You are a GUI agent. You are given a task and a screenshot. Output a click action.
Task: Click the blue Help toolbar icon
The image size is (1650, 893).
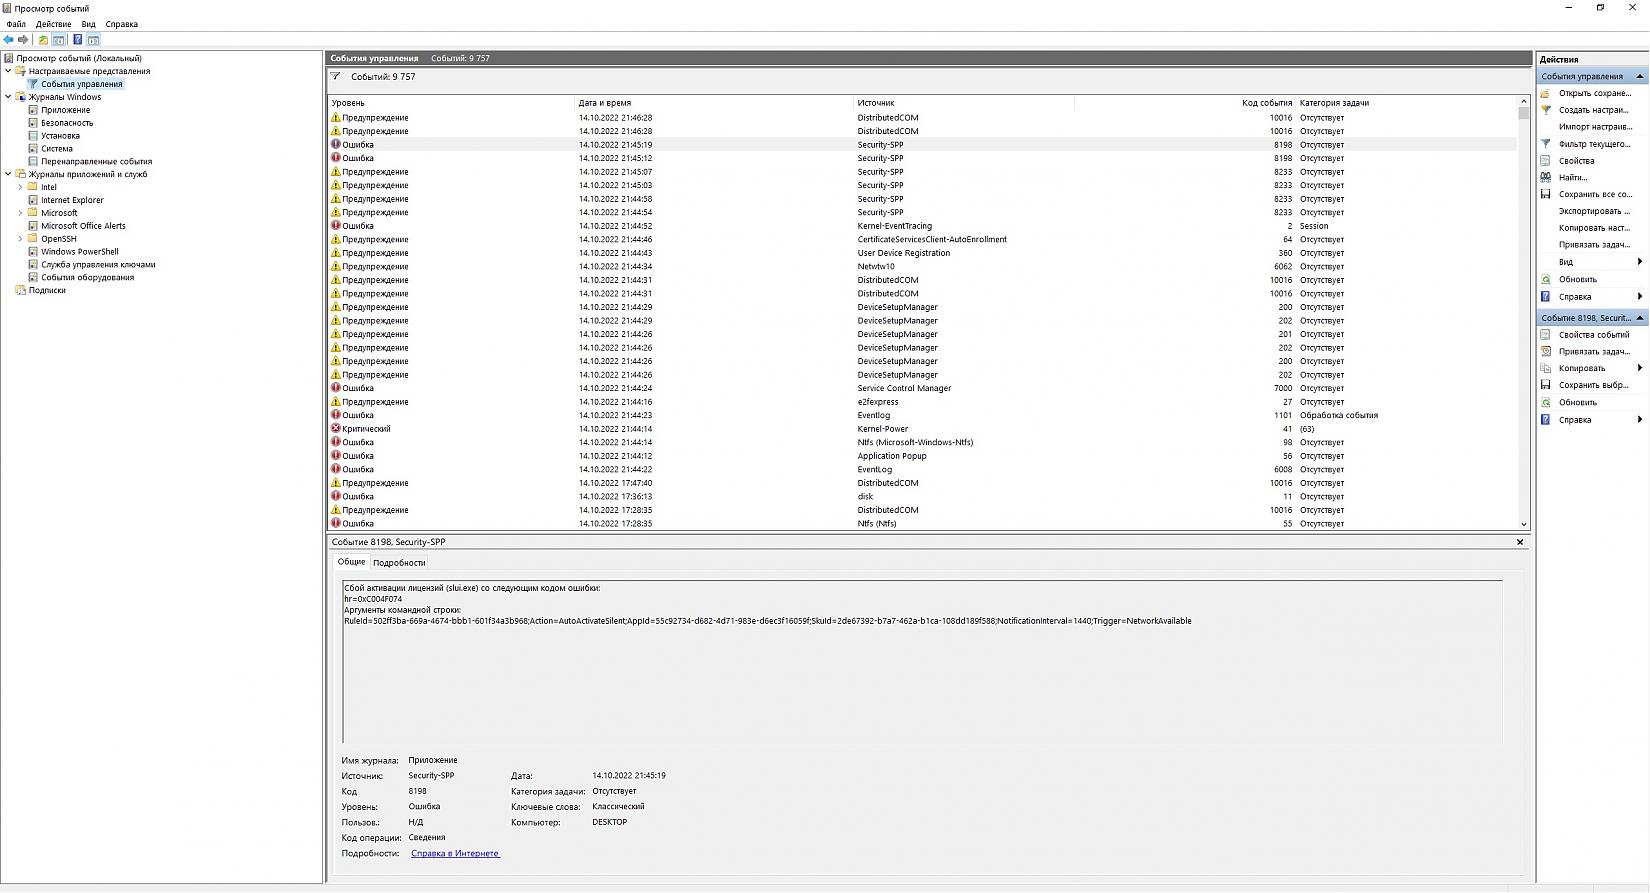[x=77, y=40]
